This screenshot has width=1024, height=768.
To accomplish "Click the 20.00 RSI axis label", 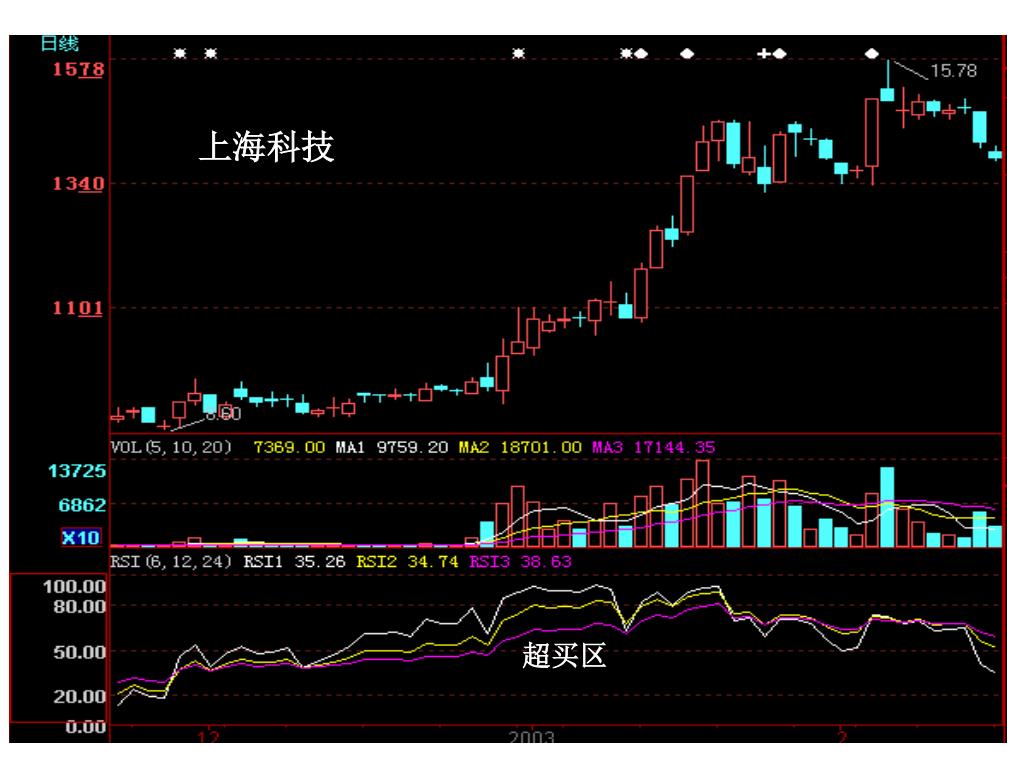I will tap(78, 696).
